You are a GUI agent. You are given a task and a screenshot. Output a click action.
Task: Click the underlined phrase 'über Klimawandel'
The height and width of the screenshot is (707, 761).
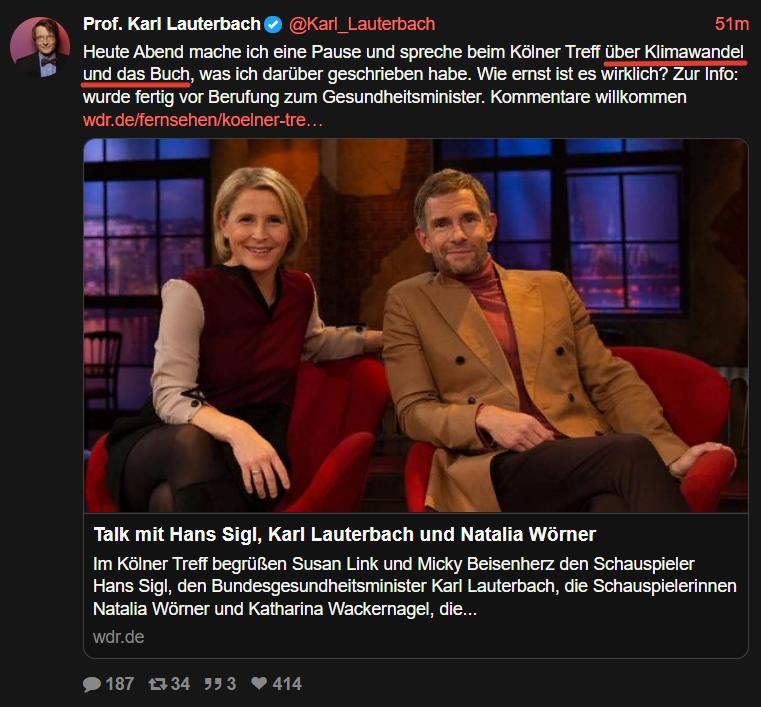pyautogui.click(x=674, y=52)
